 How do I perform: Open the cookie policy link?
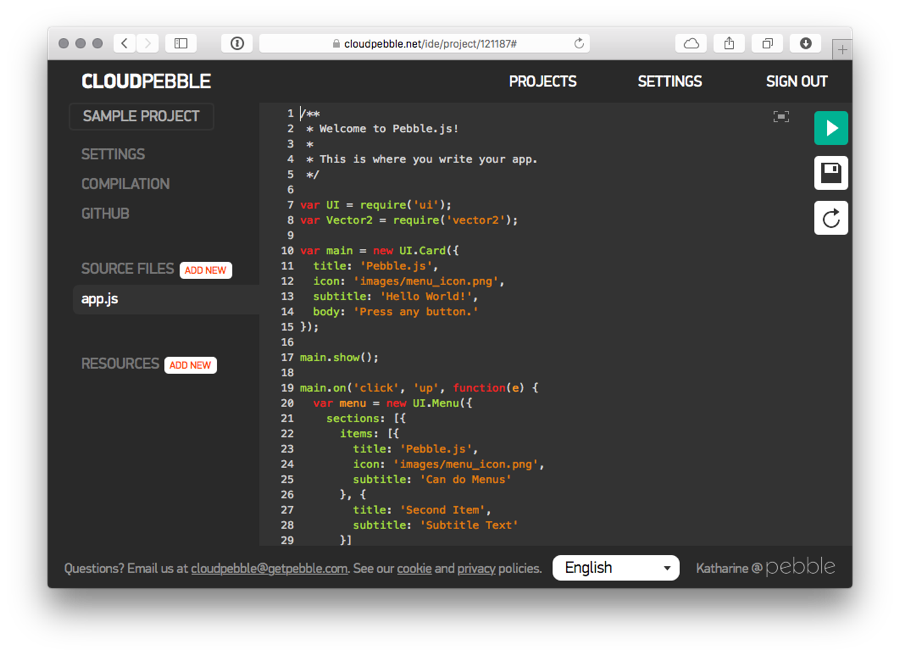(414, 568)
